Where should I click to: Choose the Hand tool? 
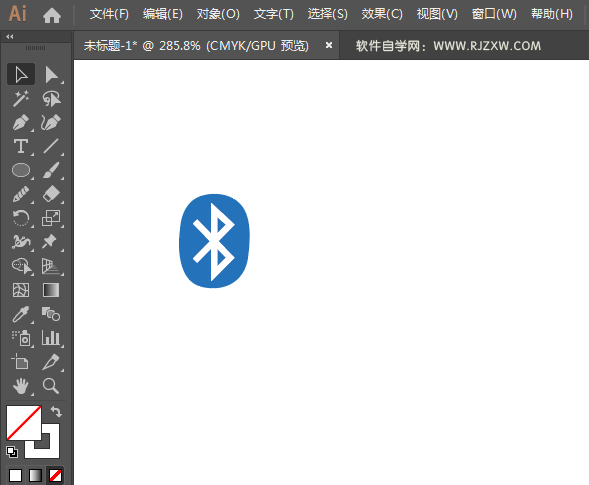pos(21,386)
